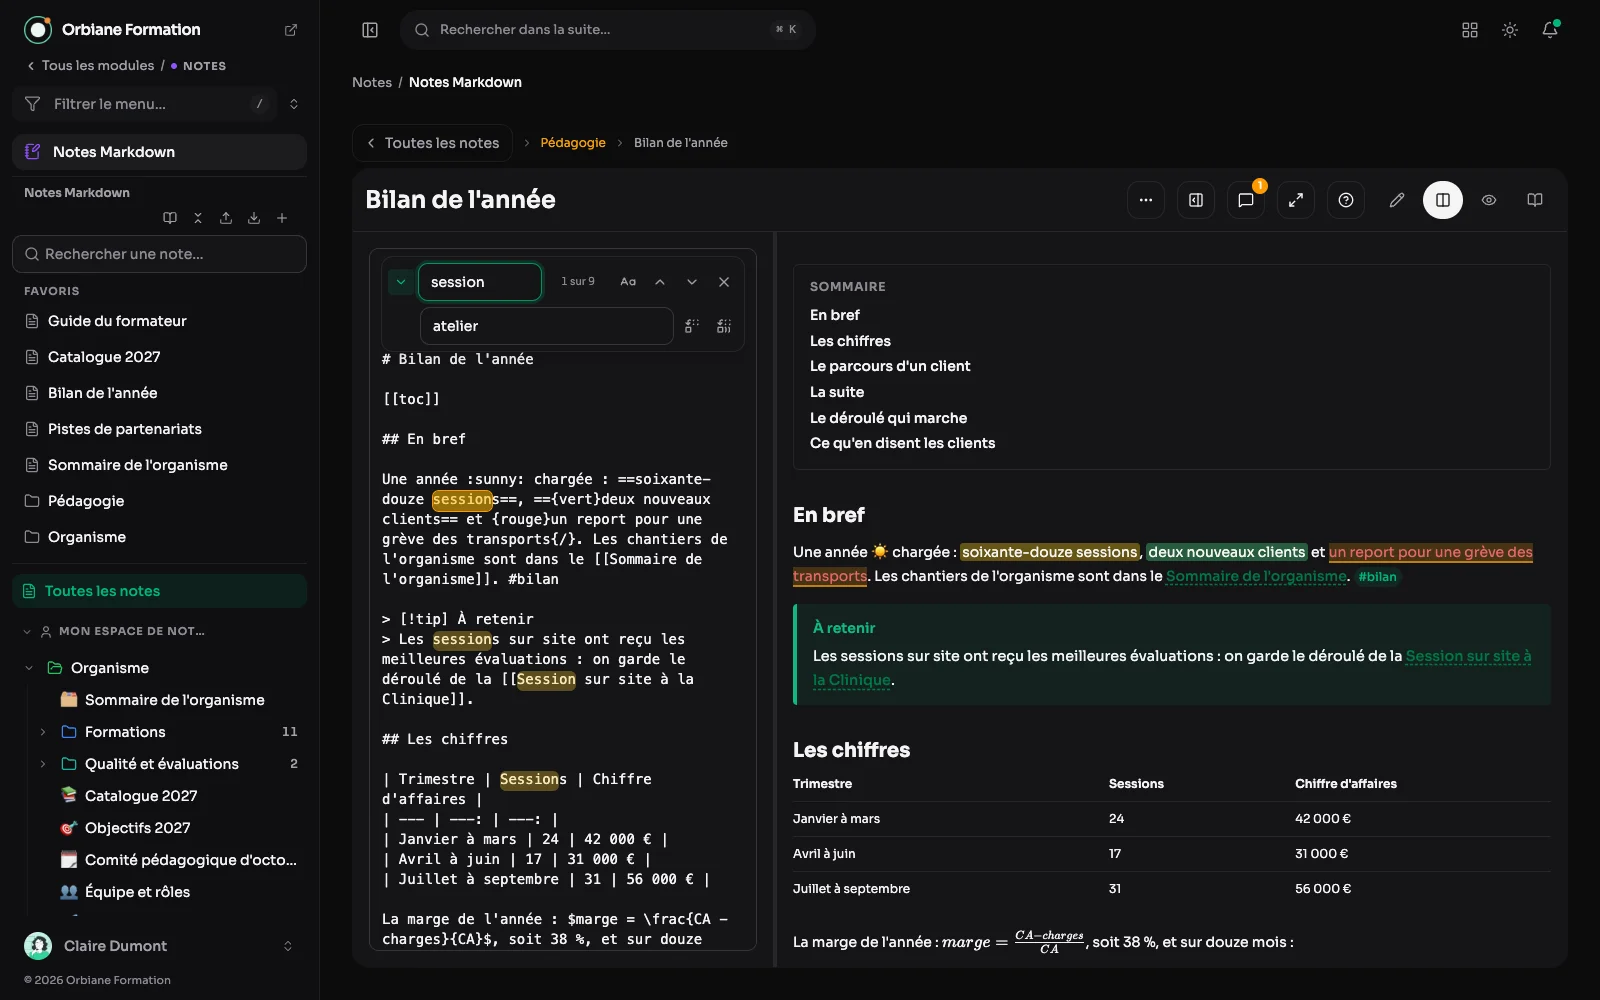This screenshot has width=1600, height=1000.
Task: Toggle case-sensitive Aa search option
Action: tap(628, 282)
